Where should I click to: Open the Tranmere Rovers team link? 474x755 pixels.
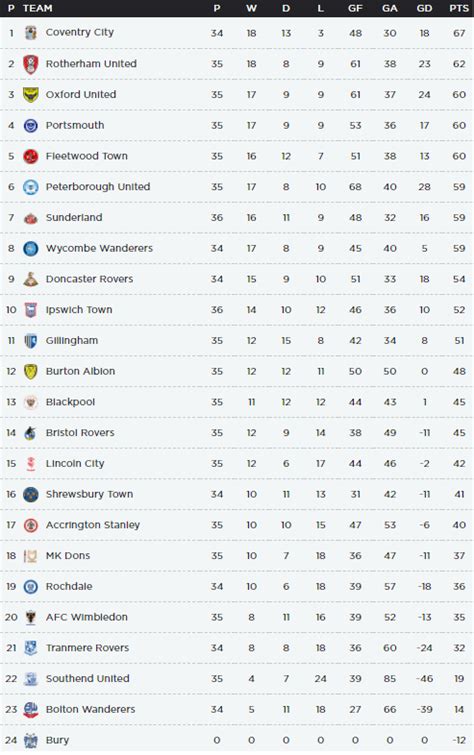pyautogui.click(x=87, y=648)
